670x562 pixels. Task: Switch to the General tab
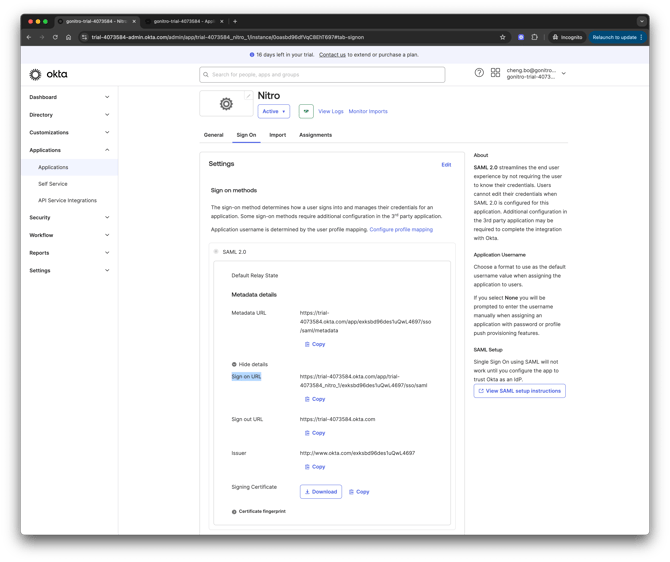213,135
